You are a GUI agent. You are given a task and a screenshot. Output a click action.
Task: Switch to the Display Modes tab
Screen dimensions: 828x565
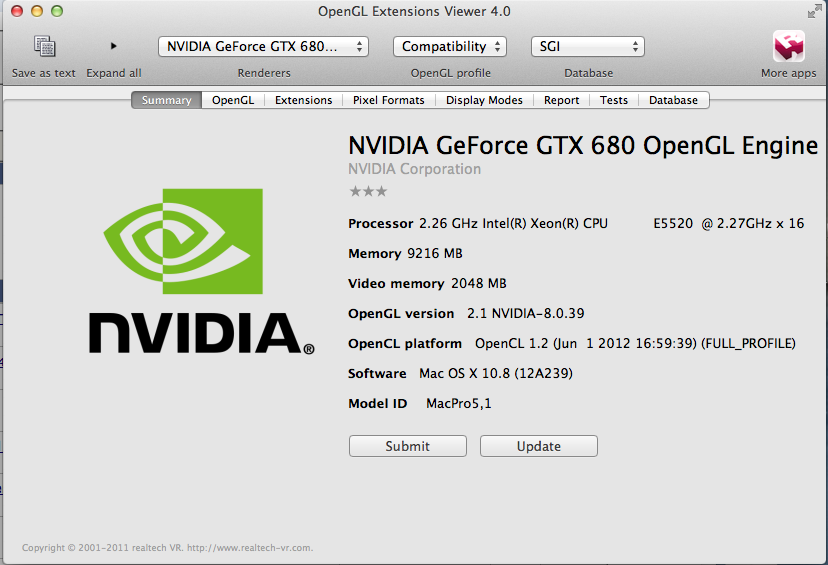pyautogui.click(x=484, y=100)
